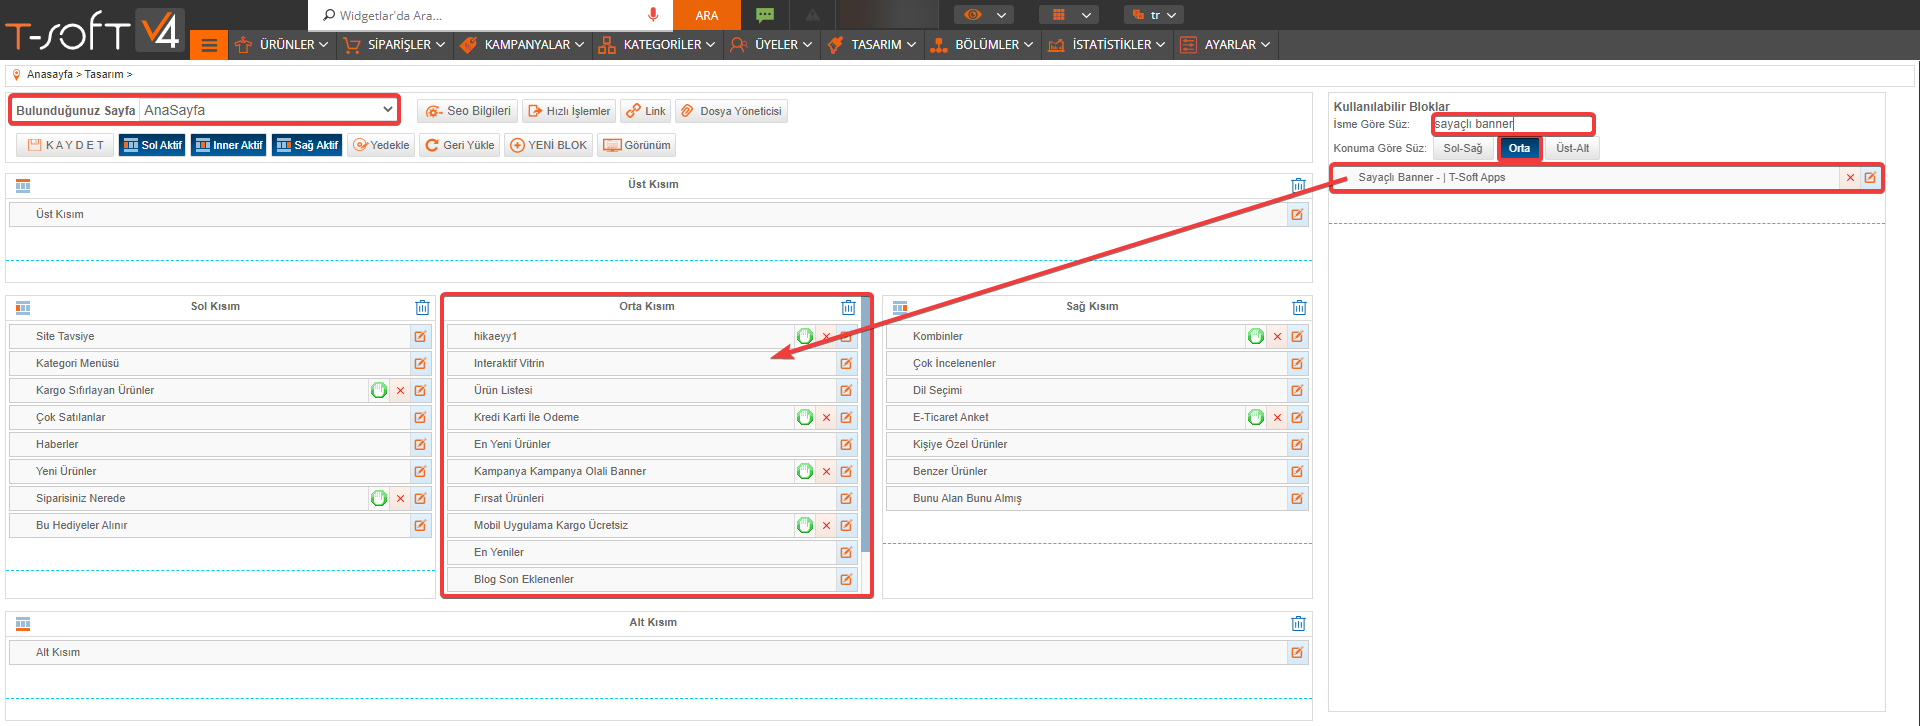The height and width of the screenshot is (726, 1920).
Task: Open the TASARIM menu
Action: [871, 45]
